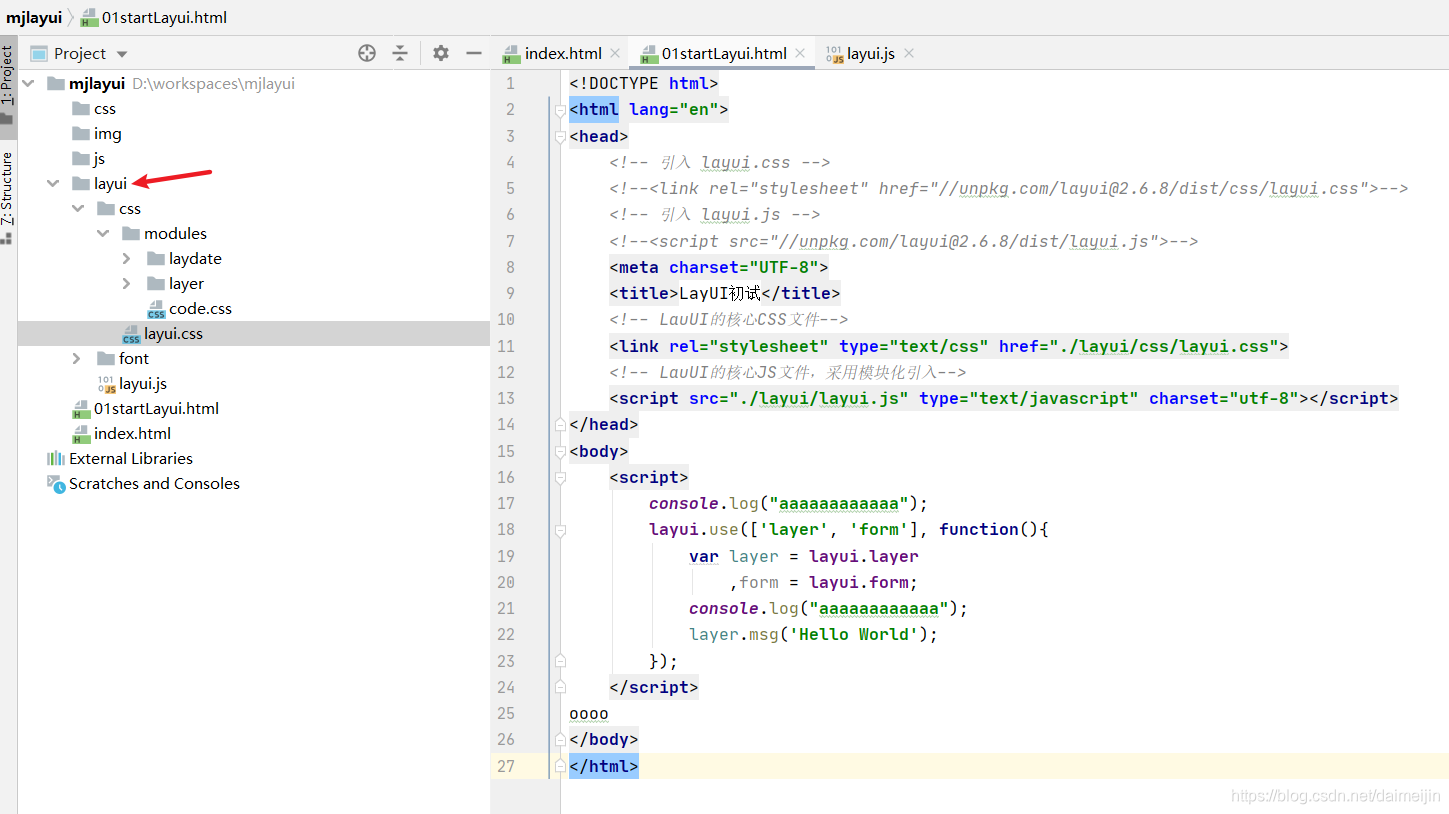Image resolution: width=1449 pixels, height=814 pixels.
Task: Click 01startLayui.html breadcrumb in navigation bar
Action: (x=154, y=17)
